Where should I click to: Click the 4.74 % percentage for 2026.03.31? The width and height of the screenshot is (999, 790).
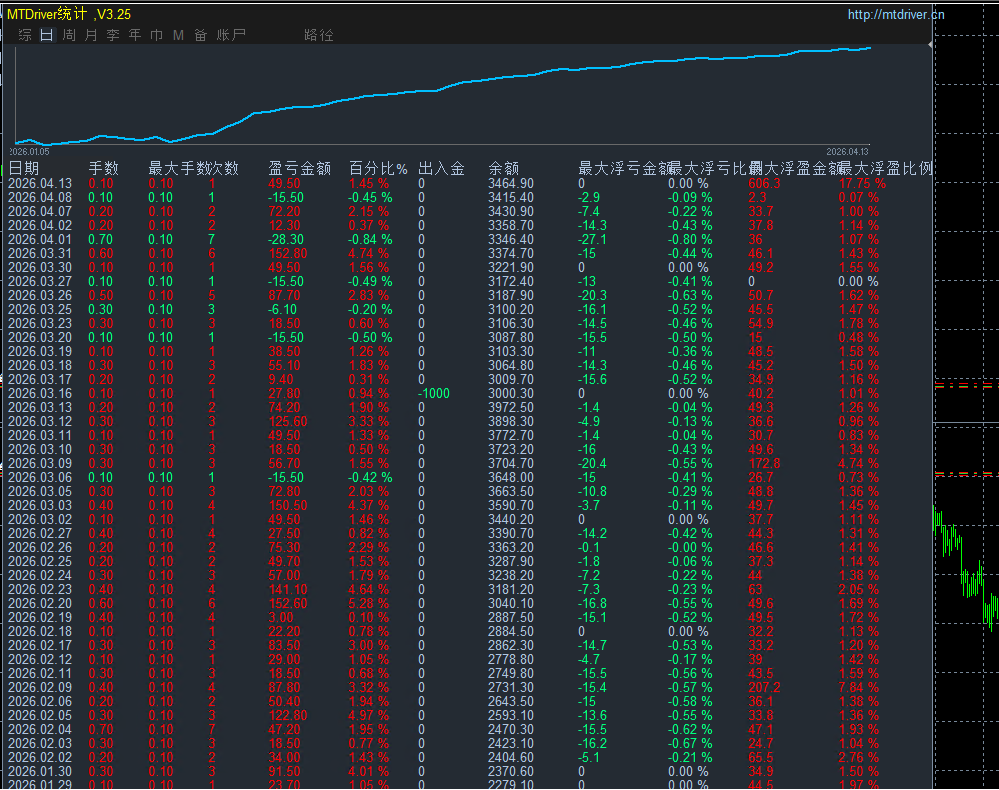(368, 254)
